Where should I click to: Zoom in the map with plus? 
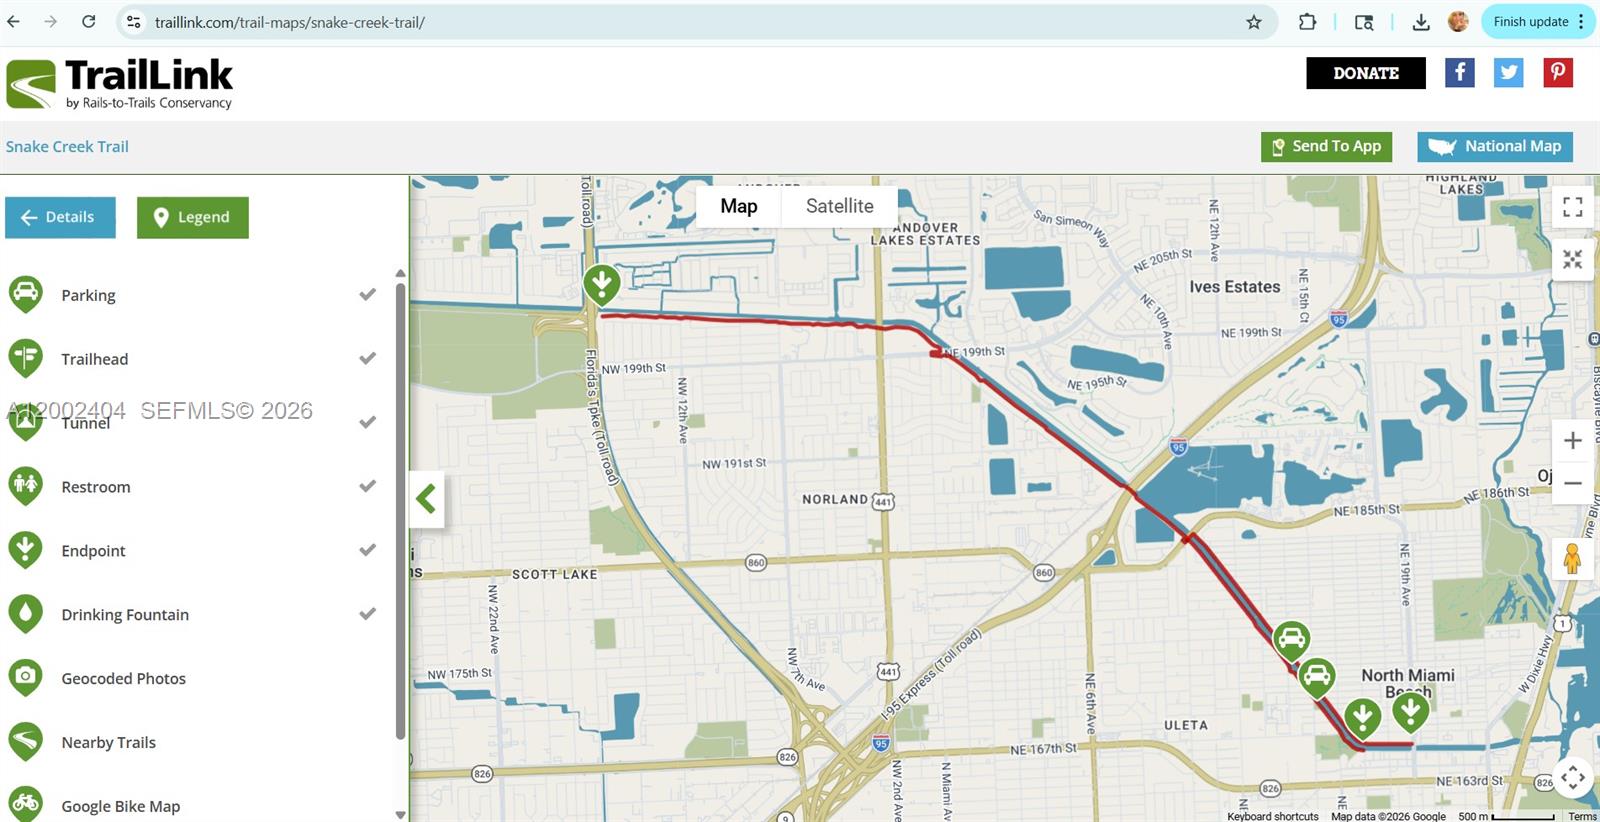pos(1572,441)
